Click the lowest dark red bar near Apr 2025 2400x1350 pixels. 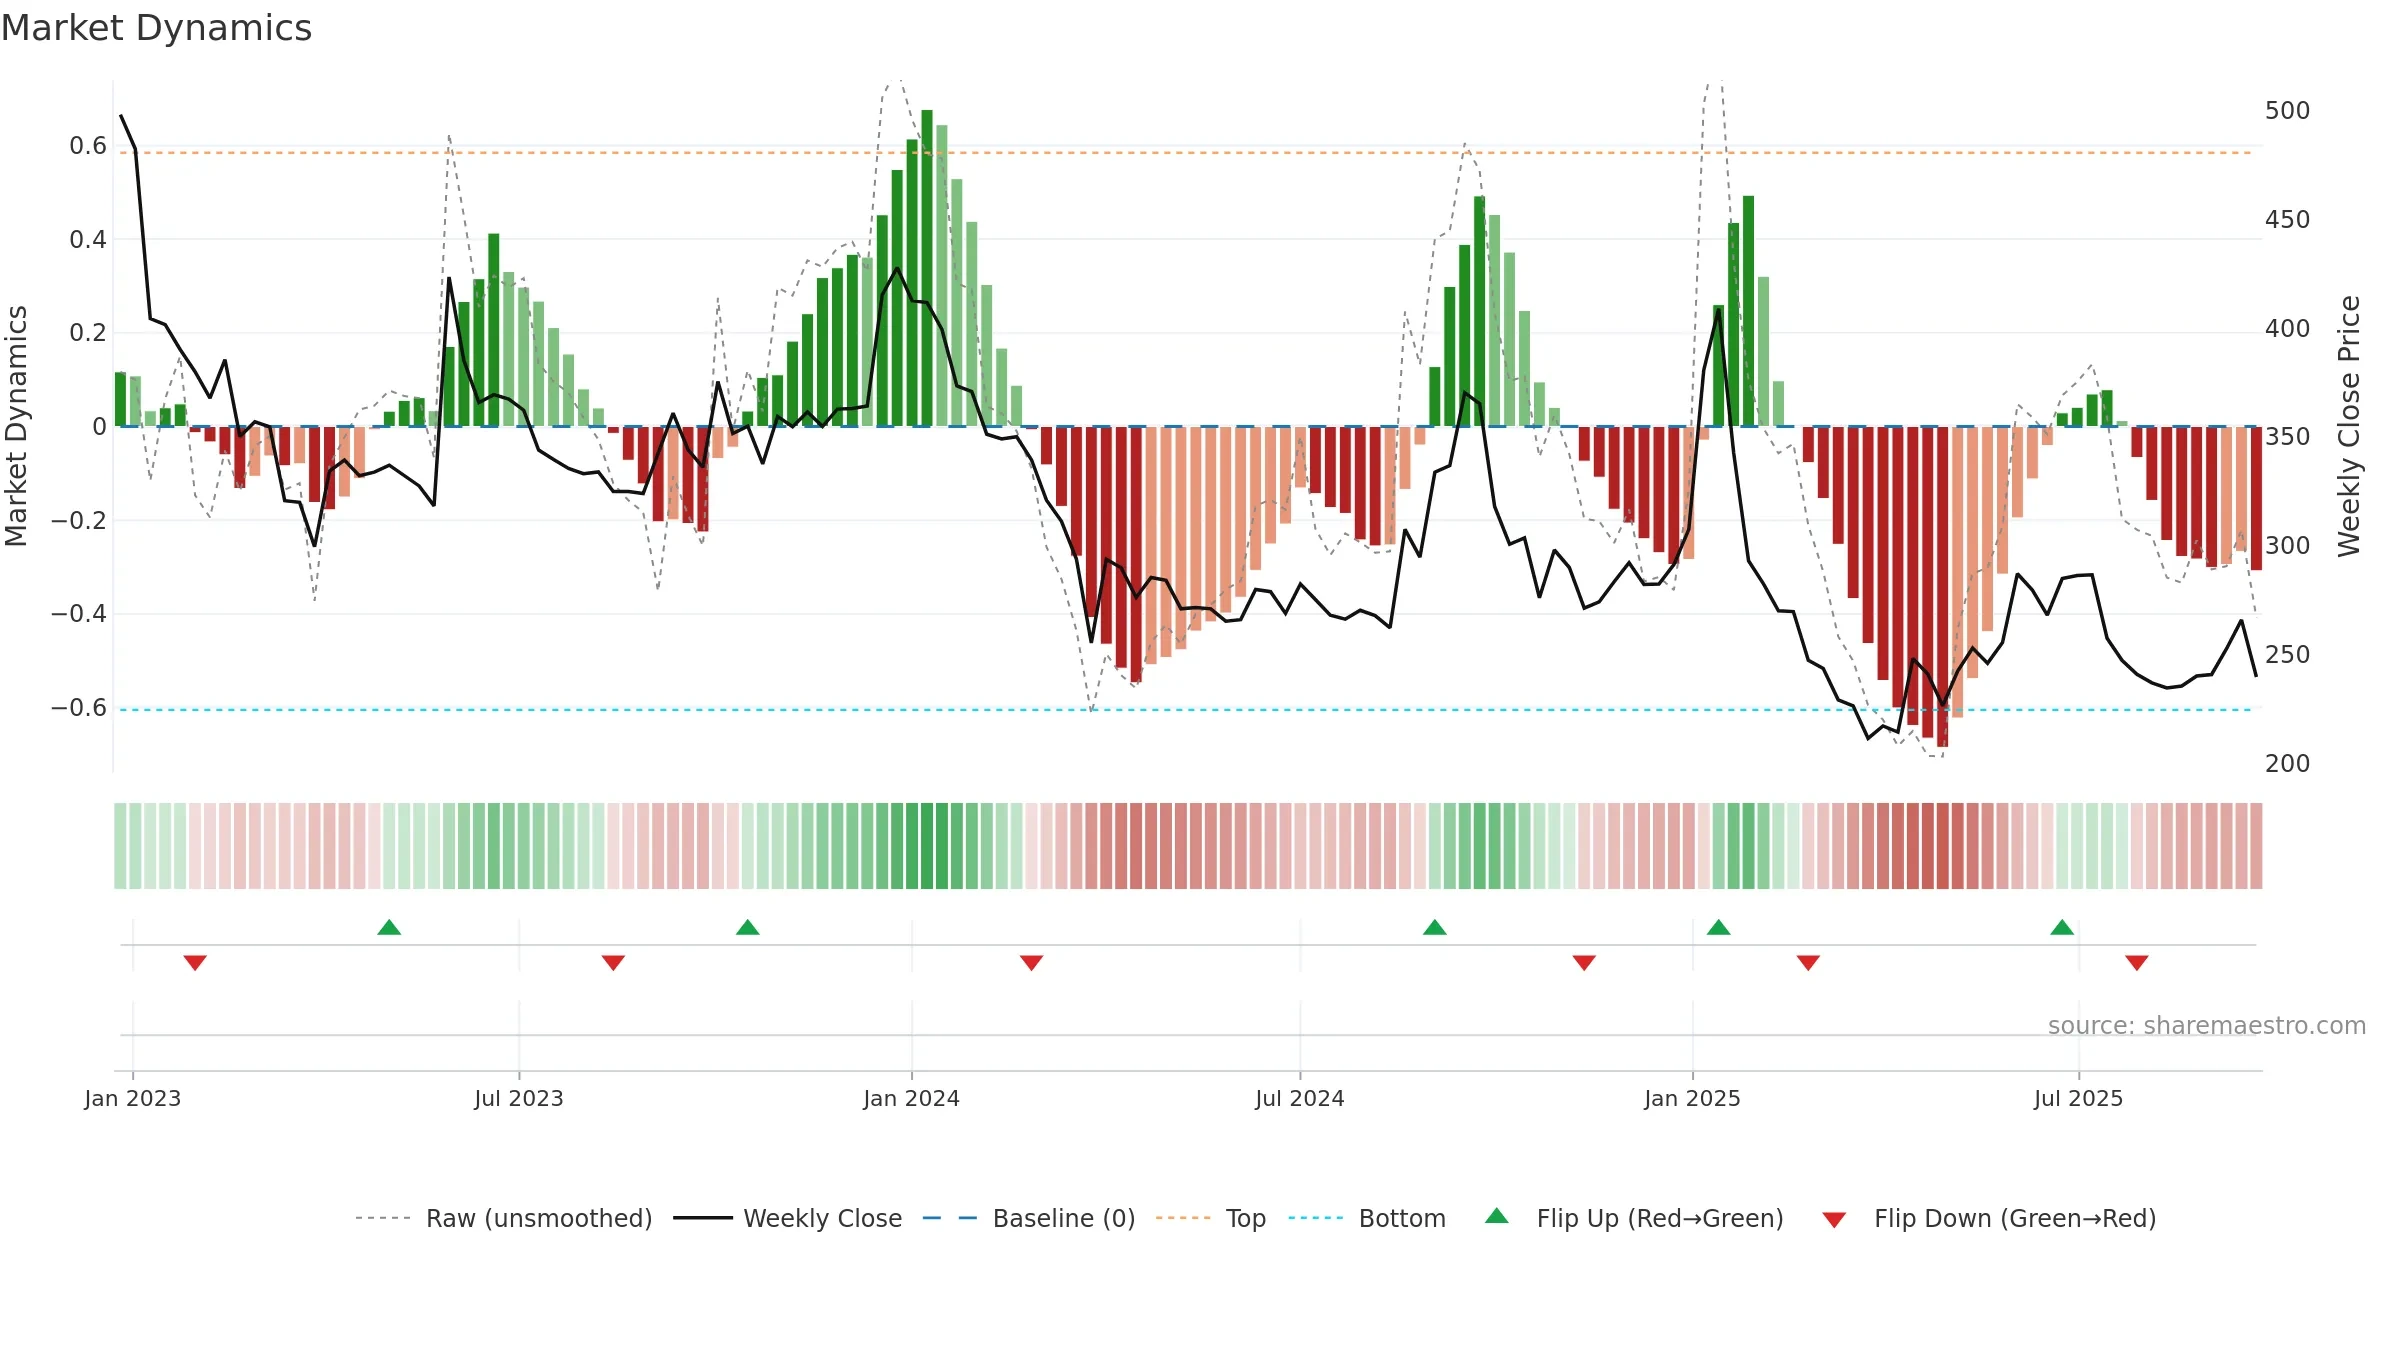[x=1942, y=586]
